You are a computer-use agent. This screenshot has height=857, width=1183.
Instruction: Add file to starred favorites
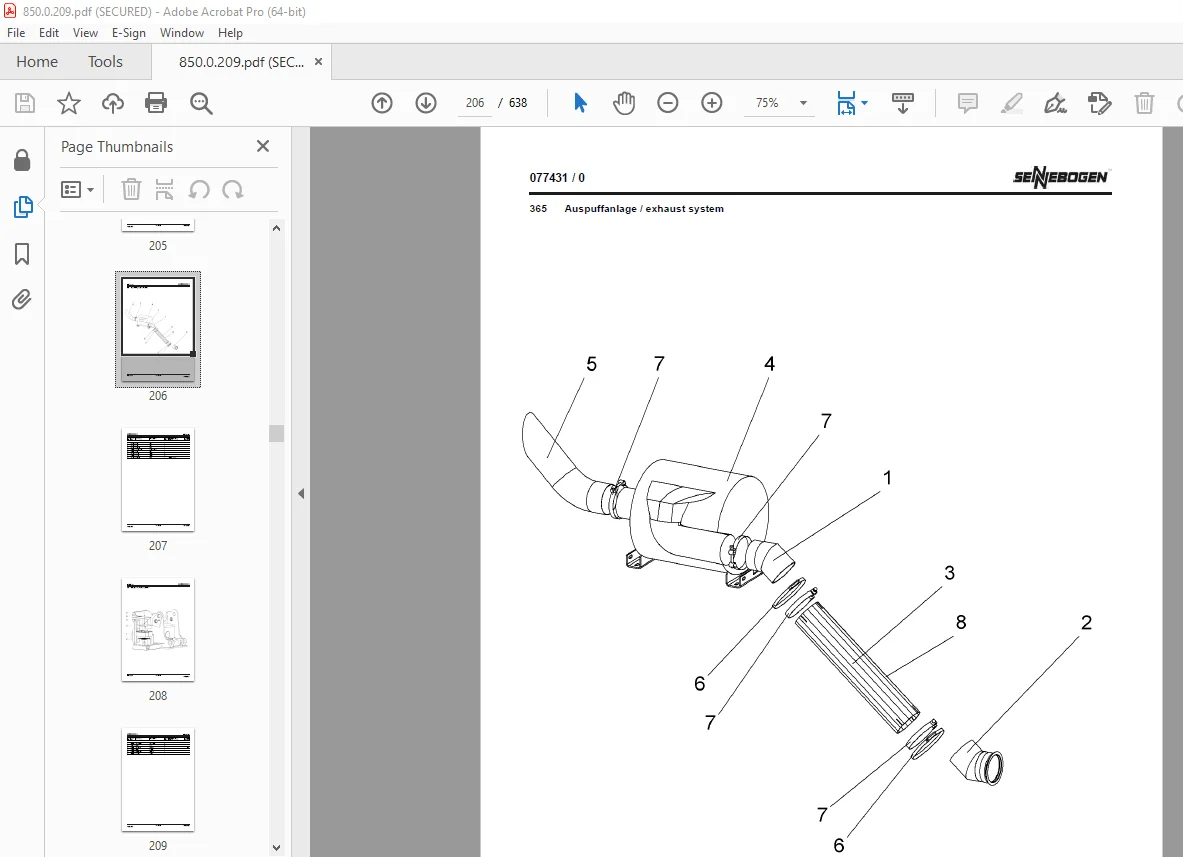click(69, 103)
